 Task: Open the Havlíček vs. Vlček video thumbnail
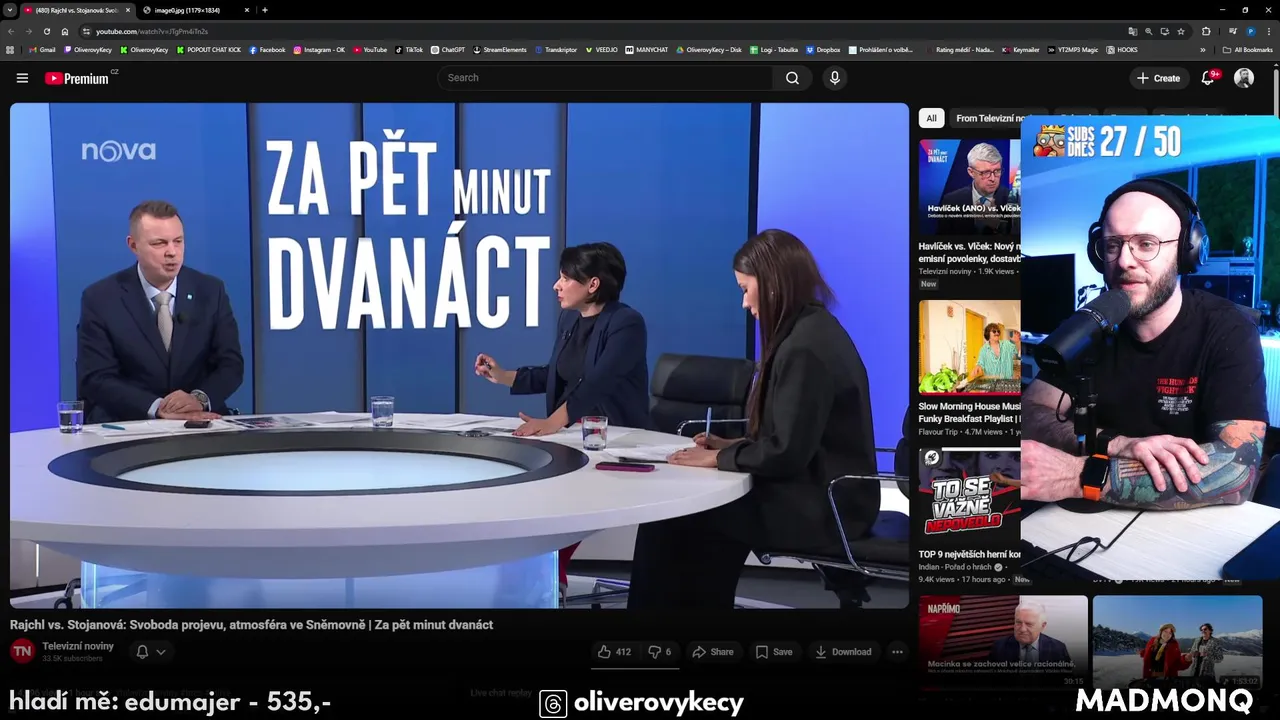[x=969, y=186]
